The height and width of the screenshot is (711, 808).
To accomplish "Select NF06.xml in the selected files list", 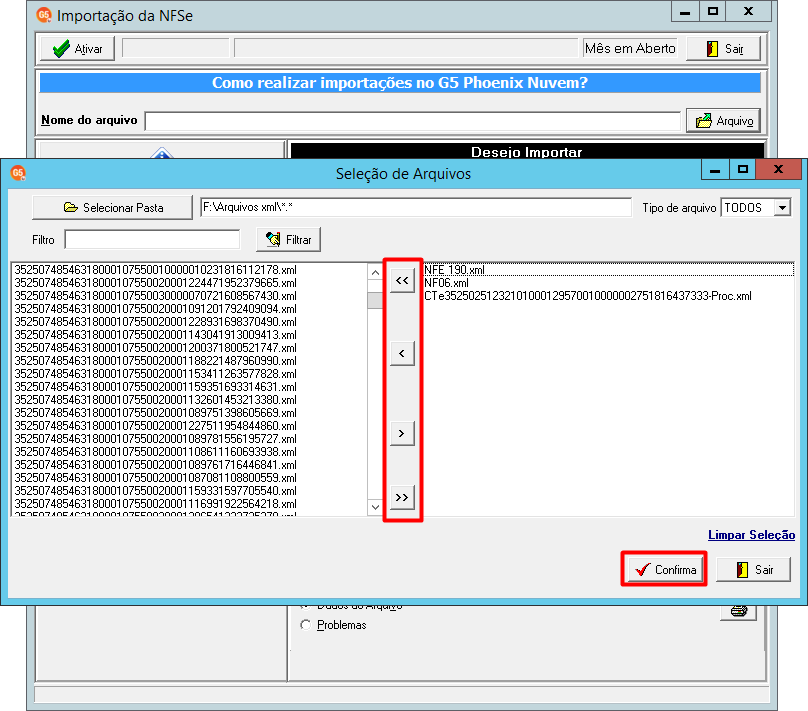I will (x=446, y=283).
